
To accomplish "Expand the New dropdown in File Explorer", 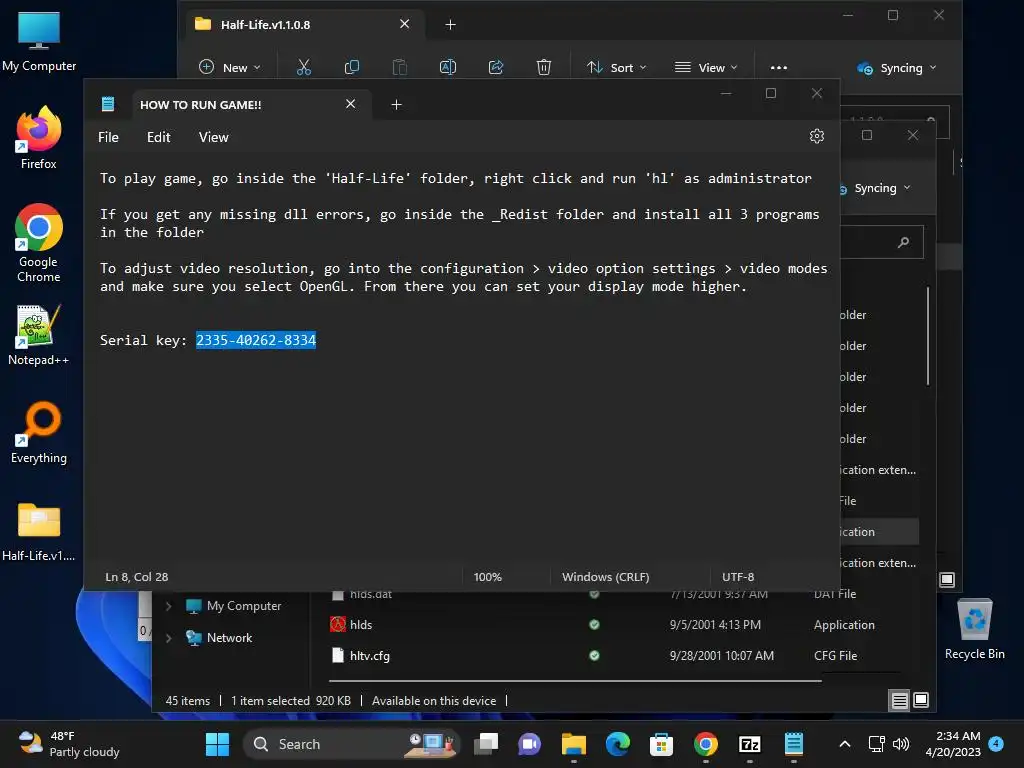I will click(230, 67).
